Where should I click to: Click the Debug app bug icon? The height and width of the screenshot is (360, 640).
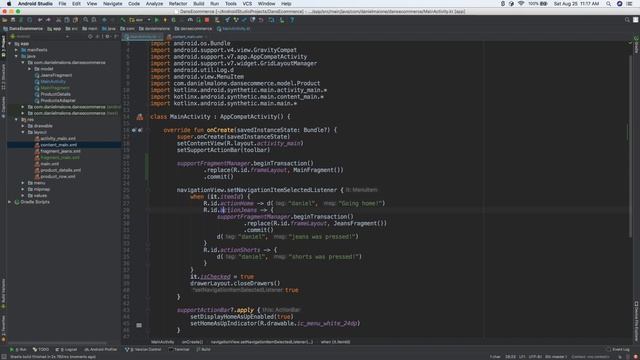click(174, 20)
